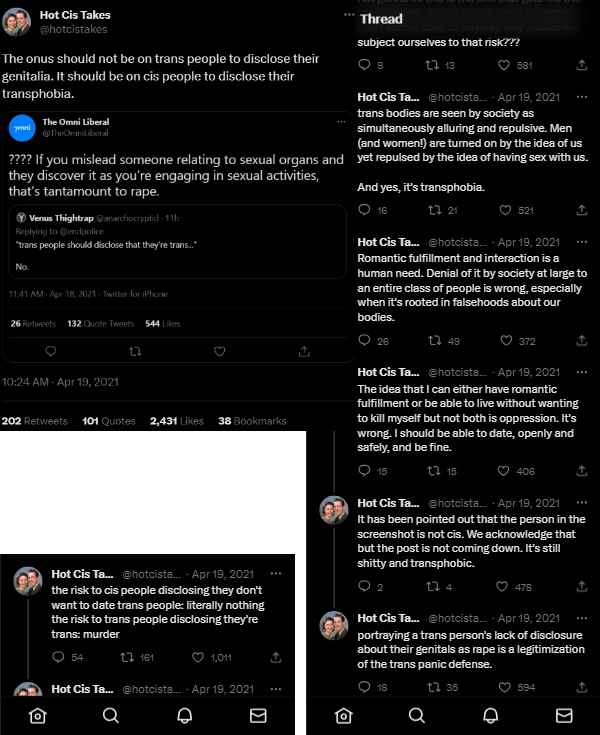Viewport: 600px width, 735px height.
Task: Toggle like on the tweet with 406 likes
Action: coord(505,471)
